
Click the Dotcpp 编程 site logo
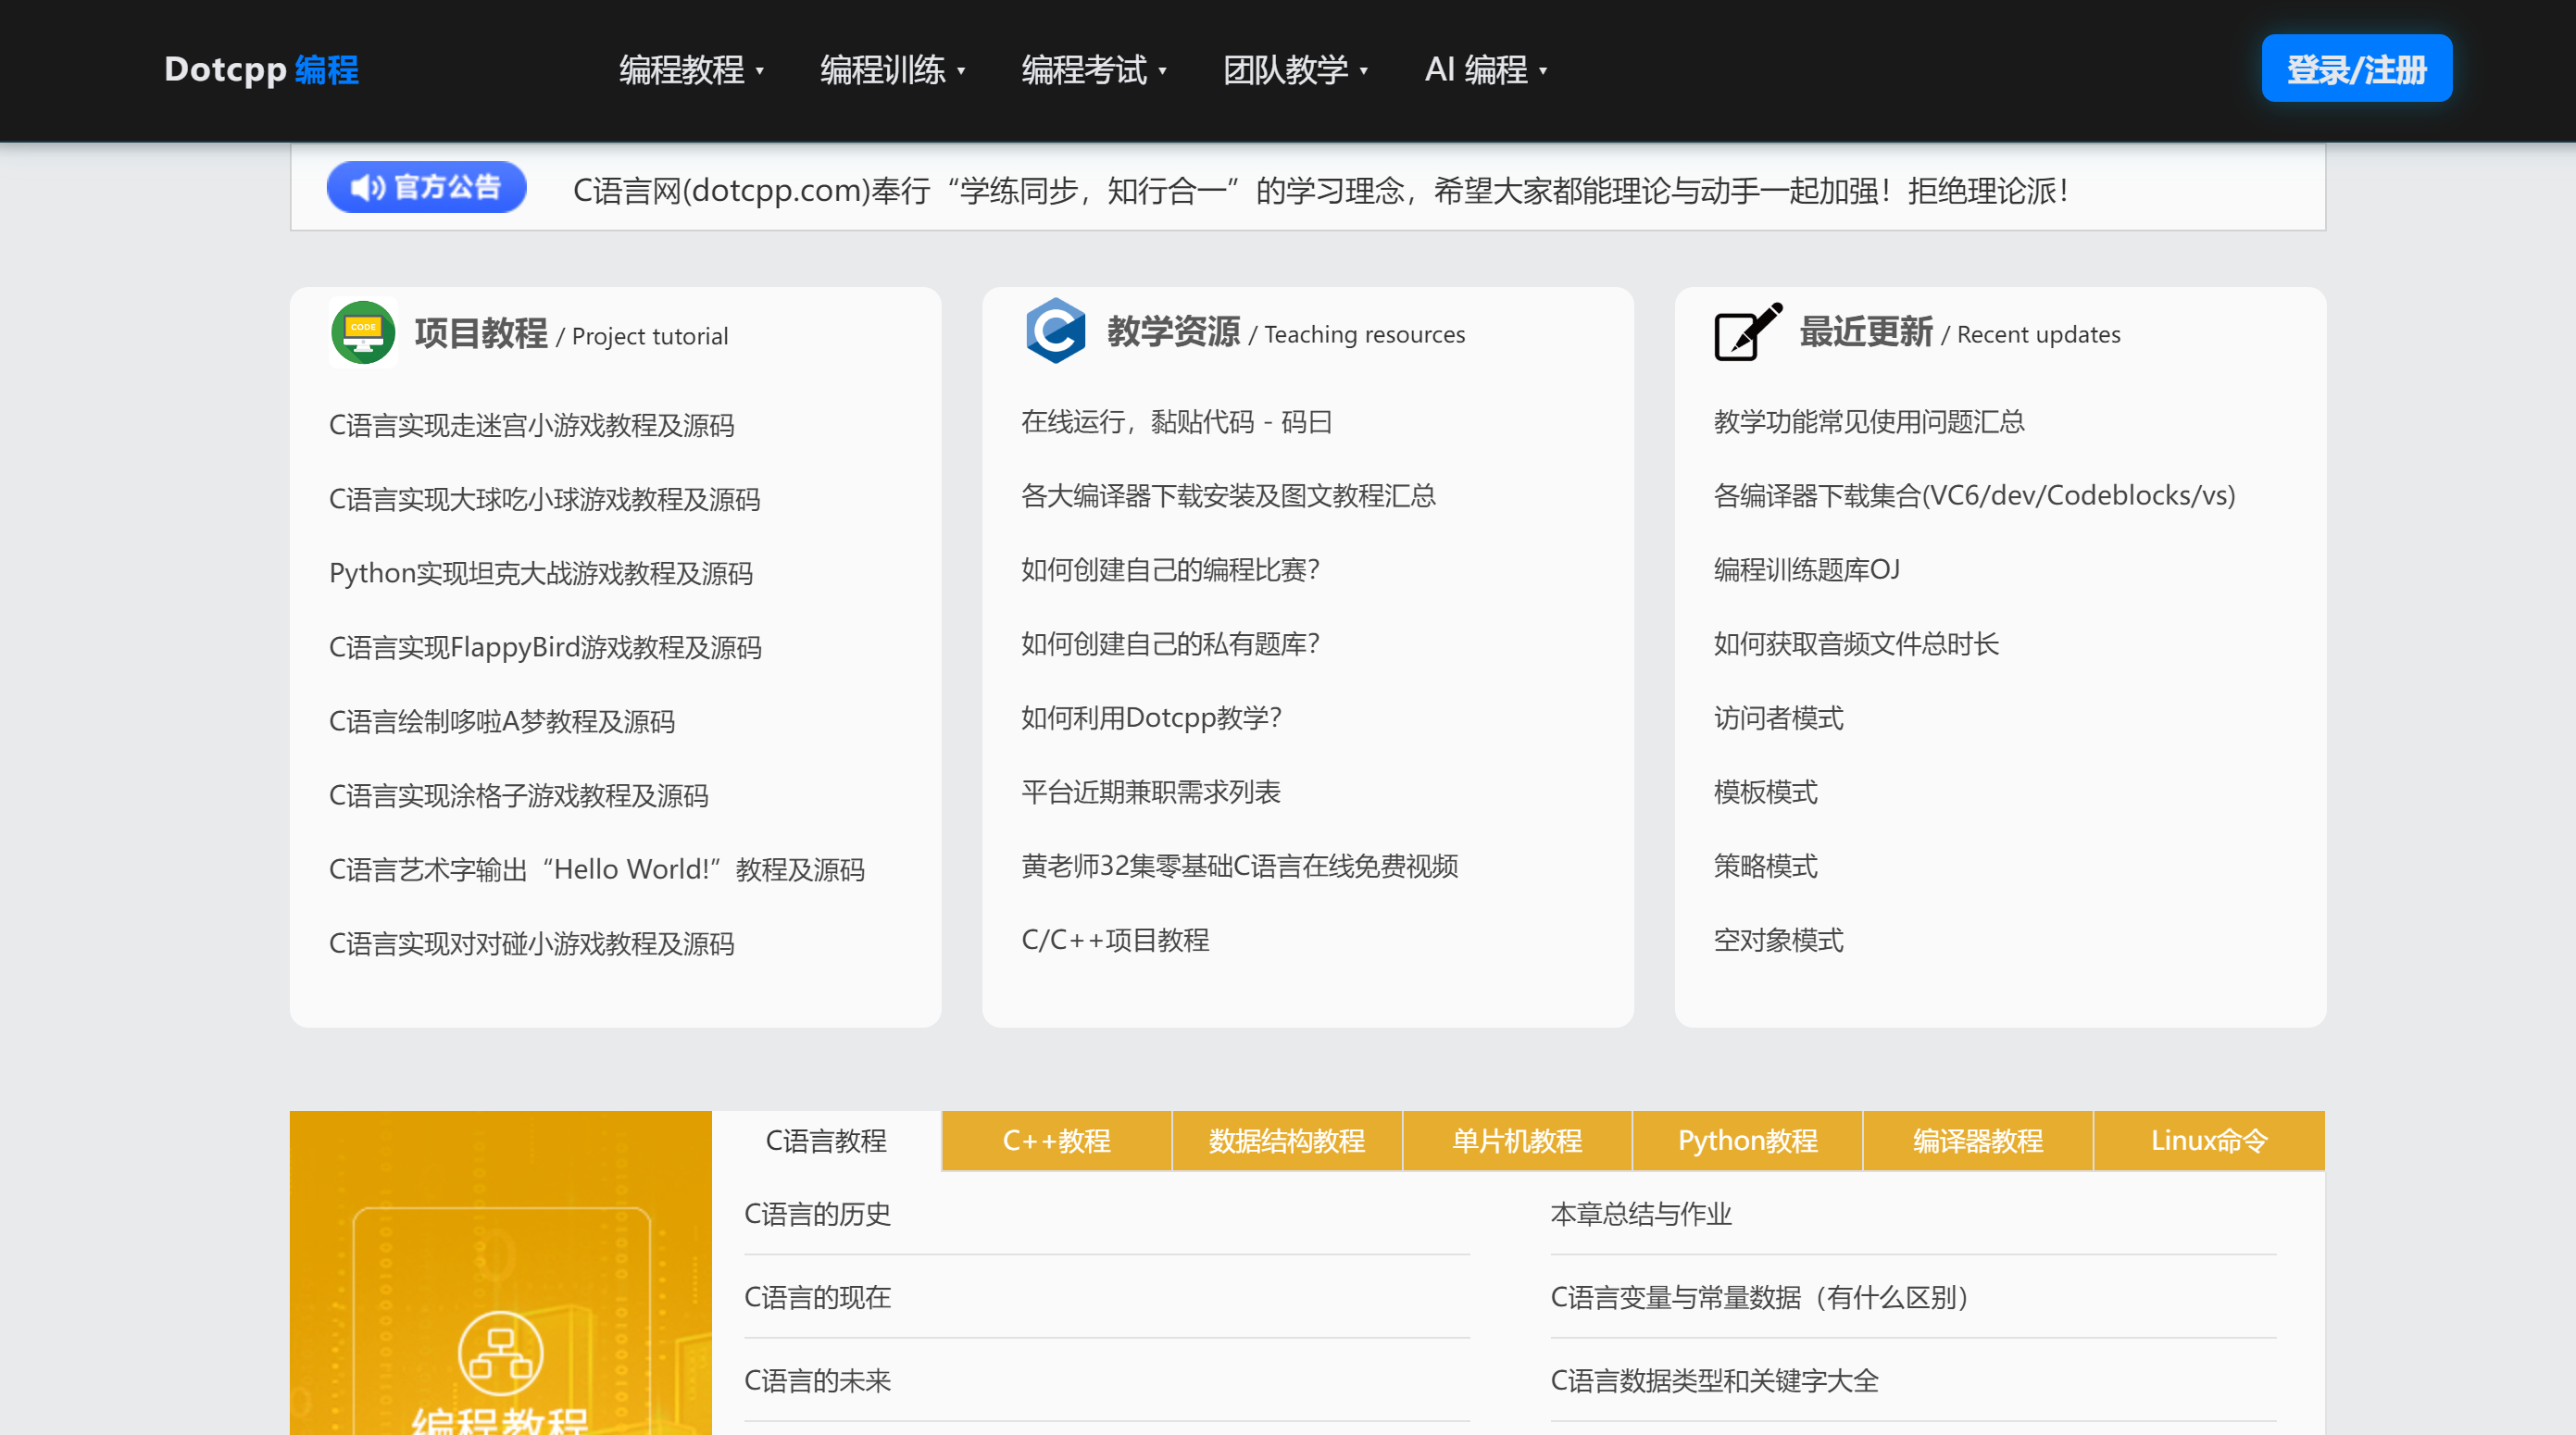tap(261, 69)
